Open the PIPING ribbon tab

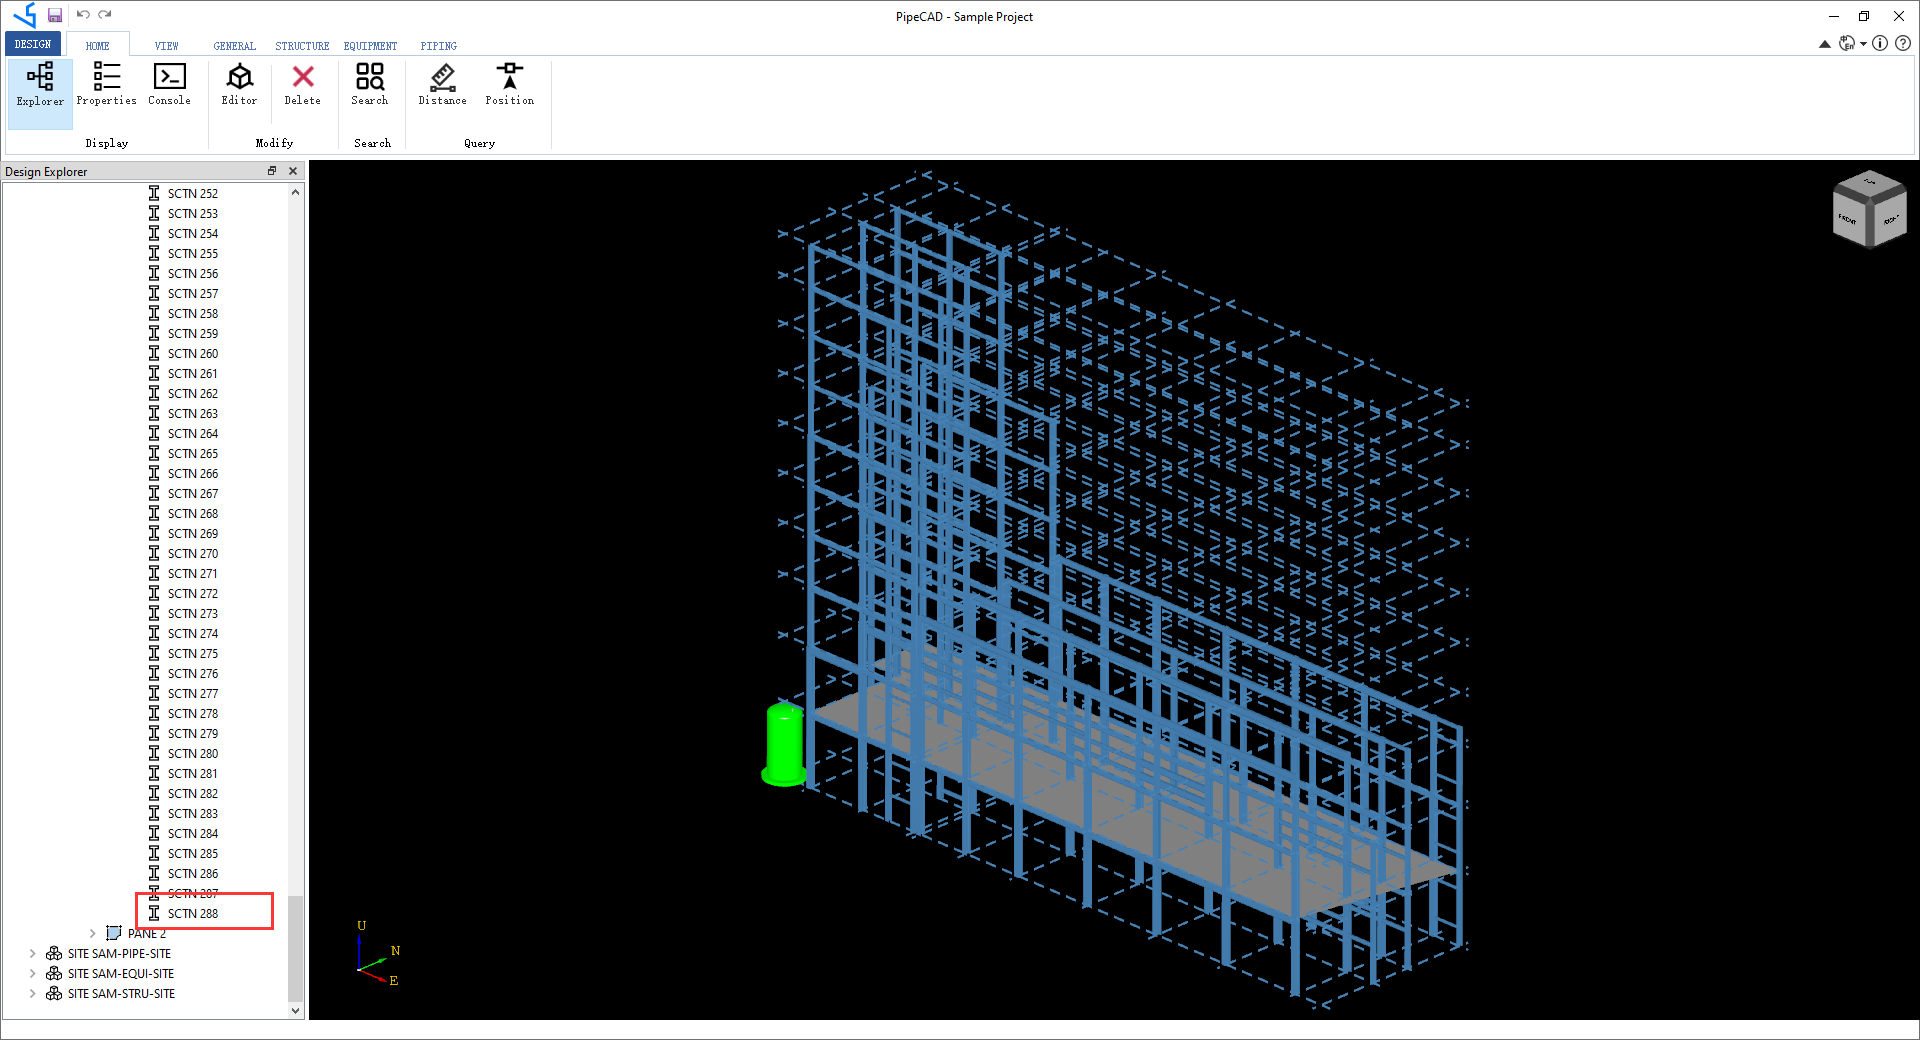[x=438, y=45]
